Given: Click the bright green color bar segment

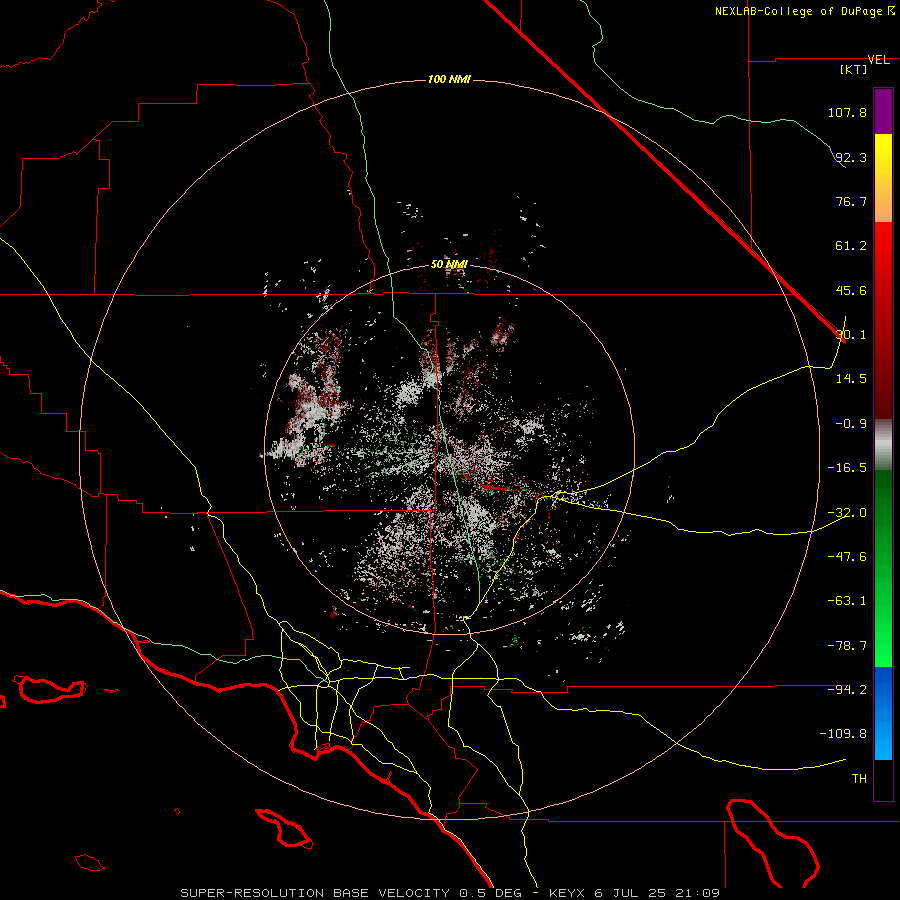Looking at the screenshot, I should (883, 568).
